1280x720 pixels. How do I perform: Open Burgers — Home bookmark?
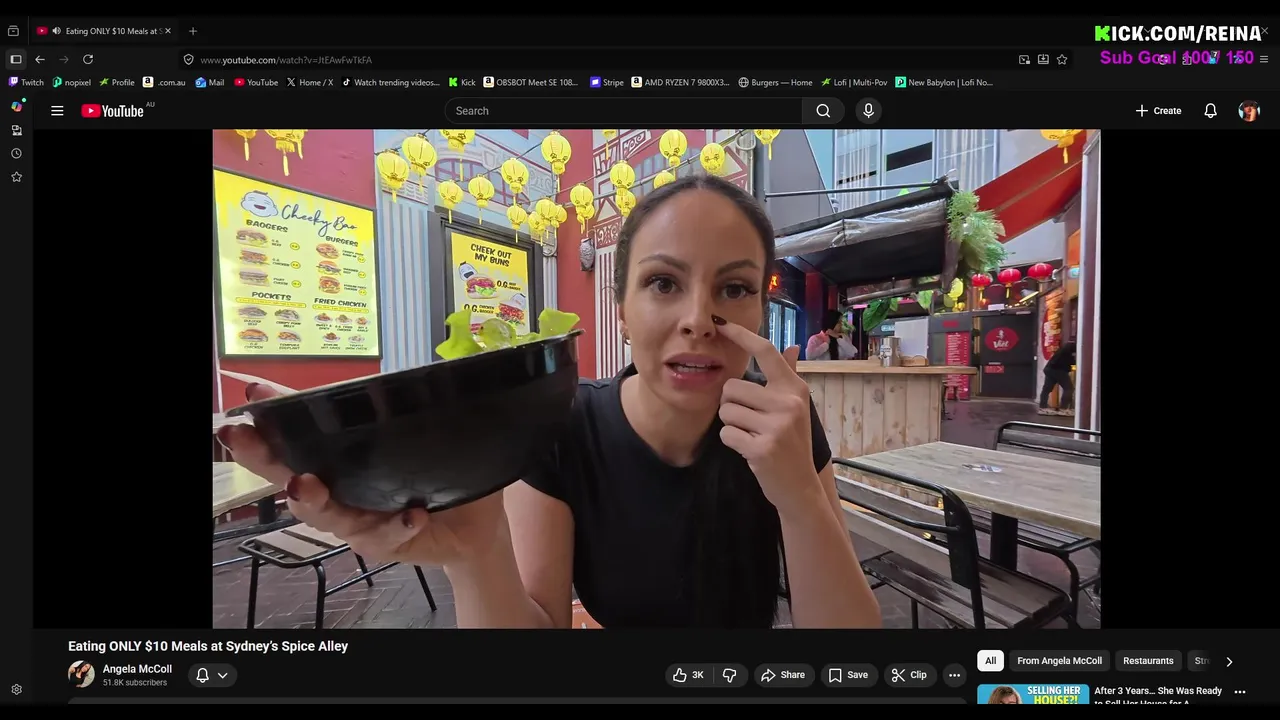775,83
